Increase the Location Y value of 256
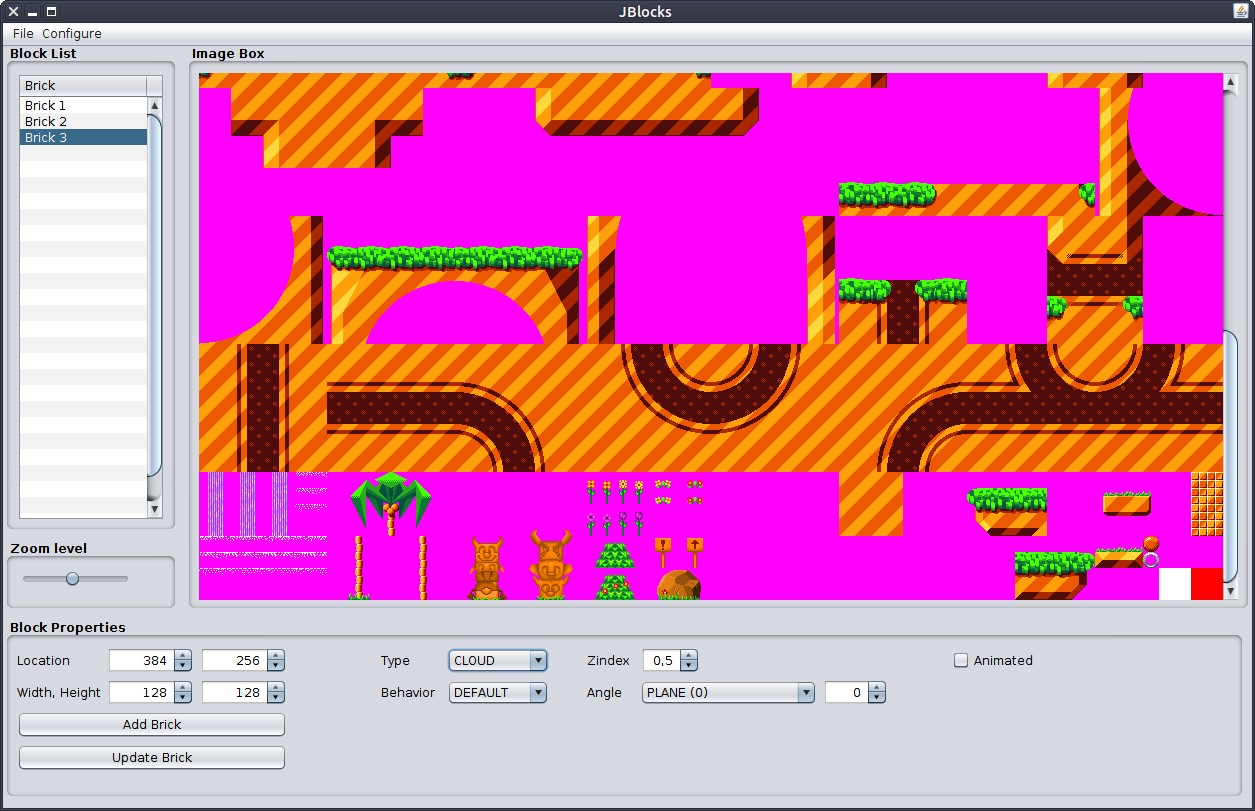1255x811 pixels. point(276,655)
